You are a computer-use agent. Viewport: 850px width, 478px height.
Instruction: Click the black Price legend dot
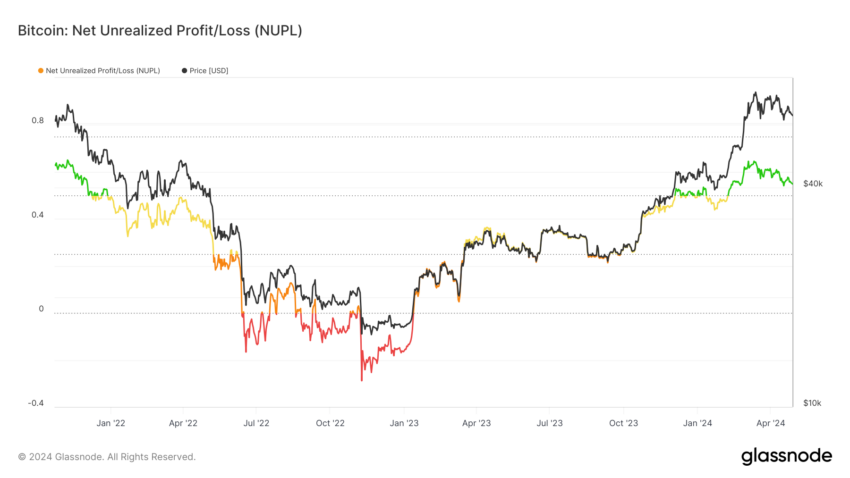[x=184, y=70]
